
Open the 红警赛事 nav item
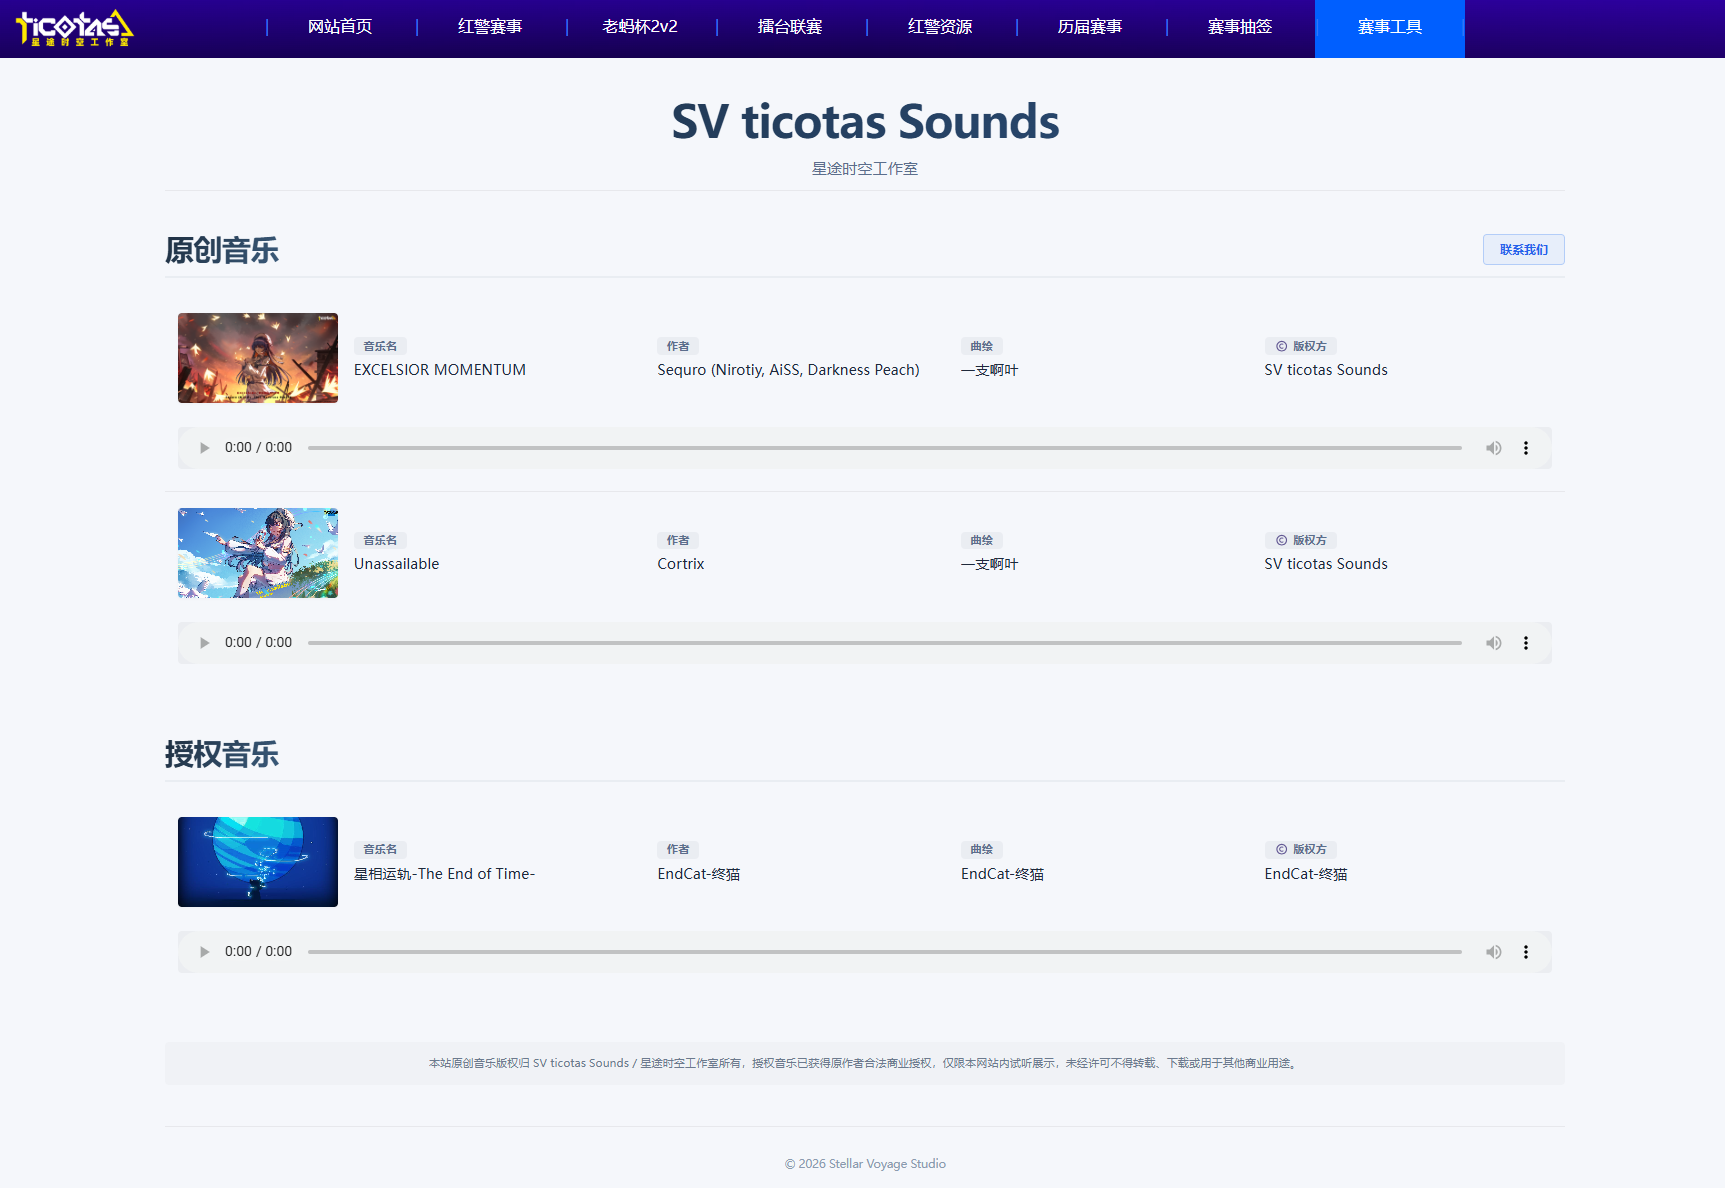click(490, 27)
